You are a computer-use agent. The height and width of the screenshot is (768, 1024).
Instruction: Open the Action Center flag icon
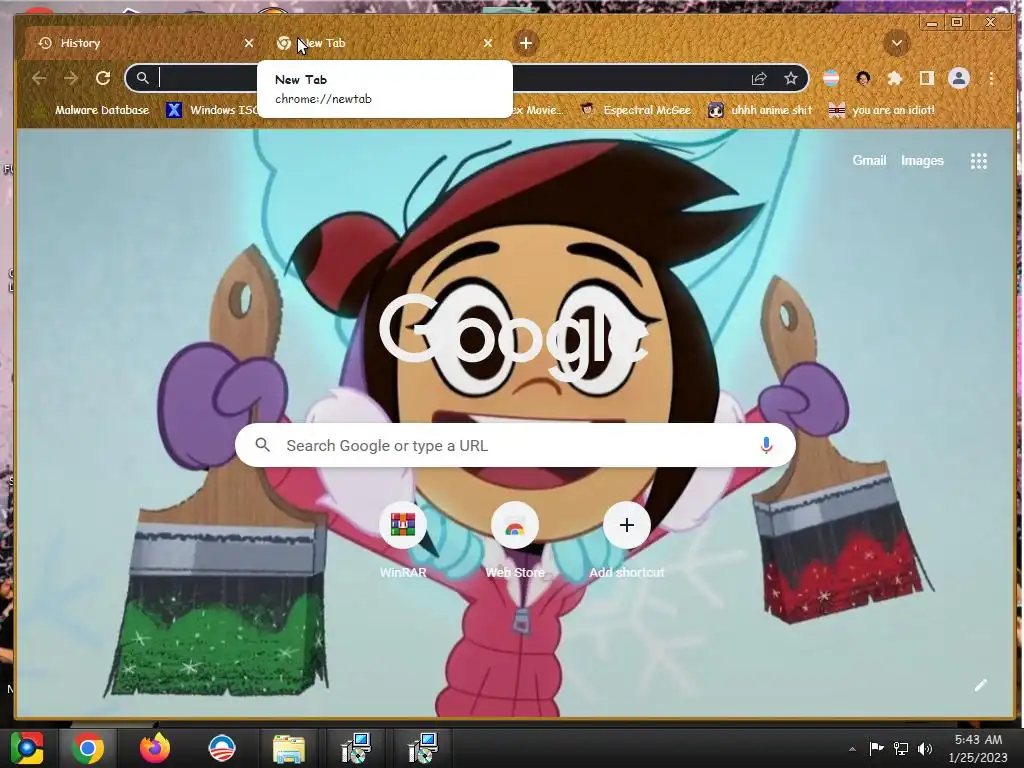(x=876, y=748)
